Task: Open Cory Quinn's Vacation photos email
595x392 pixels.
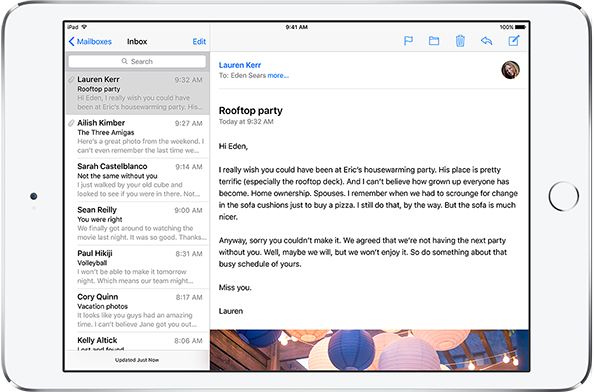Action: 137,310
